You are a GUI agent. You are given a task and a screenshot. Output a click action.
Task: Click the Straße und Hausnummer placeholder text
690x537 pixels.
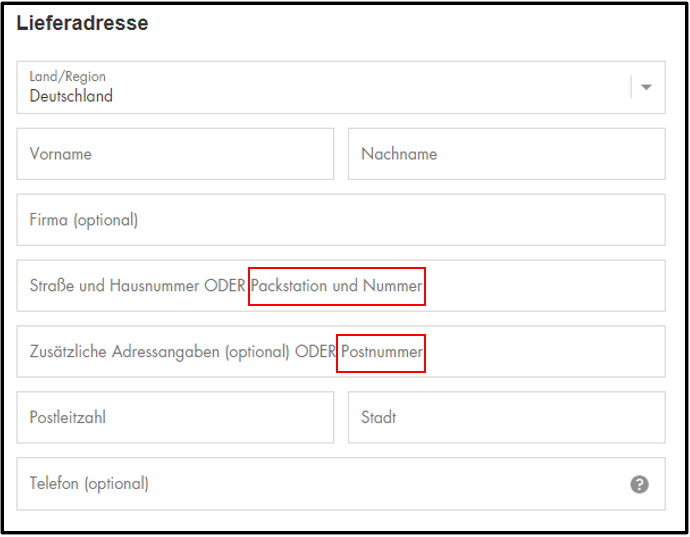tap(114, 286)
